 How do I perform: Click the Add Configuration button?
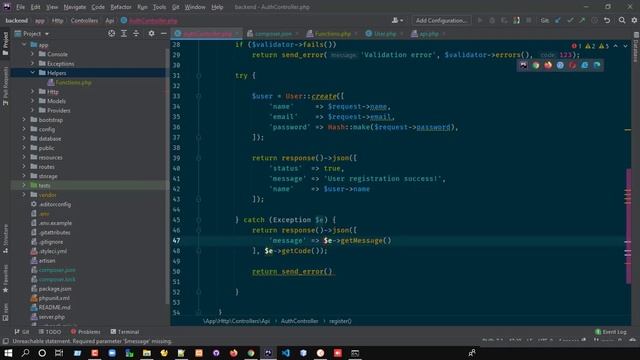(441, 20)
